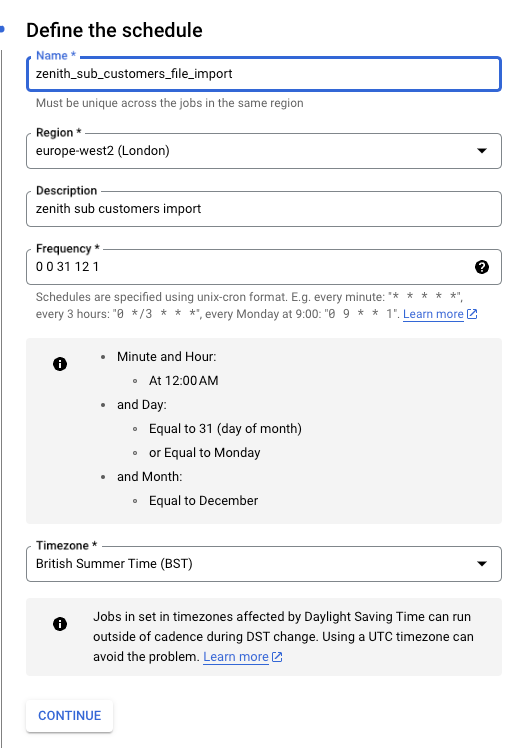Open the Timezone dropdown arrow
Viewport: 524px width, 748px height.
click(x=482, y=564)
